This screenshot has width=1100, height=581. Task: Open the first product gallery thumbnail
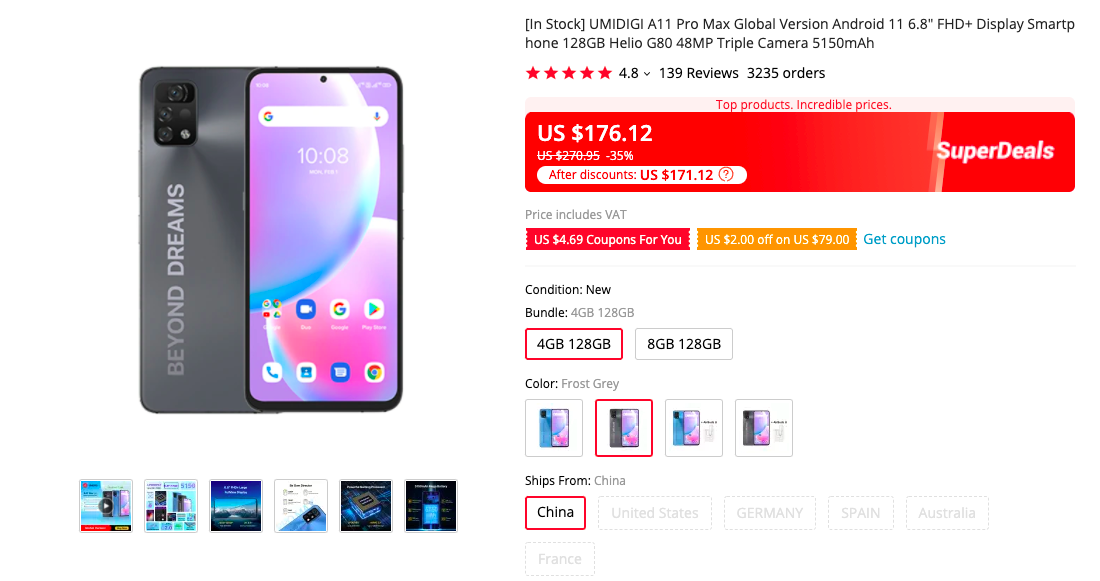click(105, 506)
